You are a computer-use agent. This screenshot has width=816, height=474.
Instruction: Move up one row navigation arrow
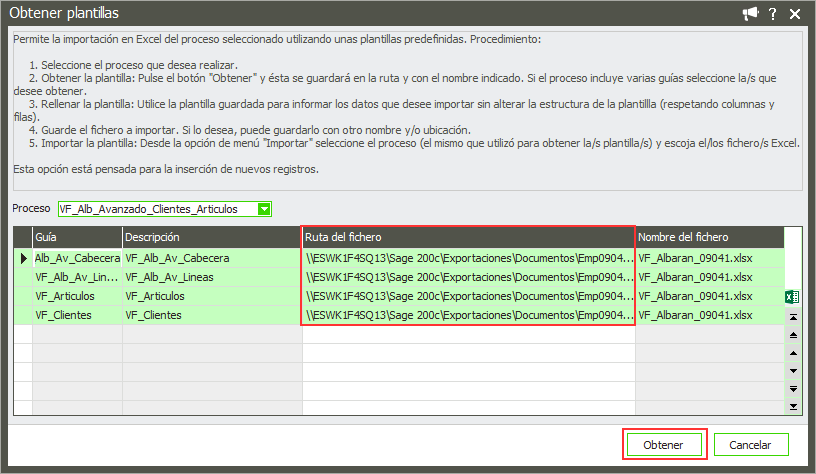(793, 352)
